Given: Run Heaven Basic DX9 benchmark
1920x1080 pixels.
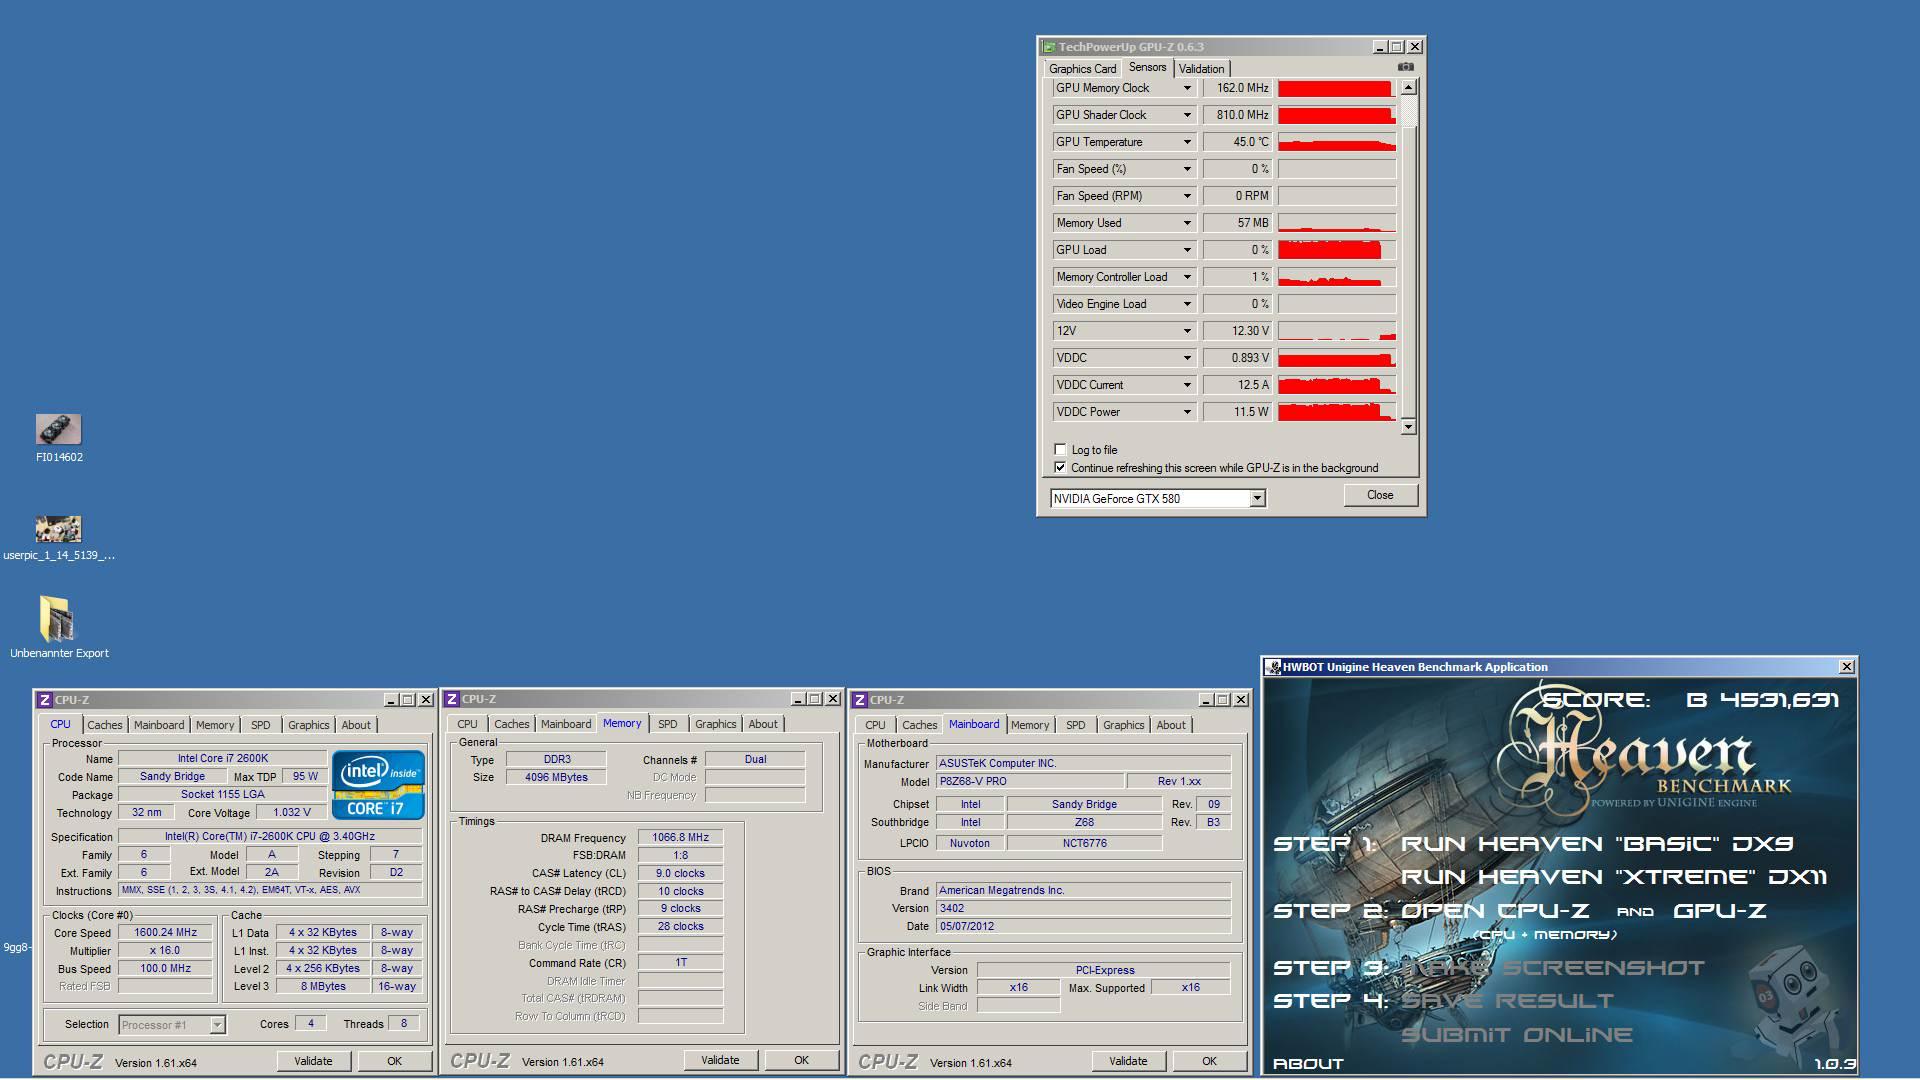Looking at the screenshot, I should 1597,844.
